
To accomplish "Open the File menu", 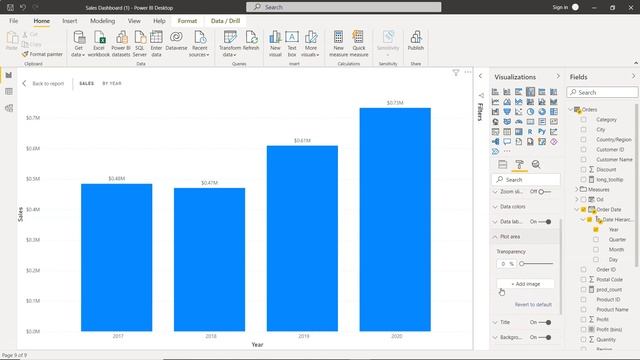I will coord(13,21).
